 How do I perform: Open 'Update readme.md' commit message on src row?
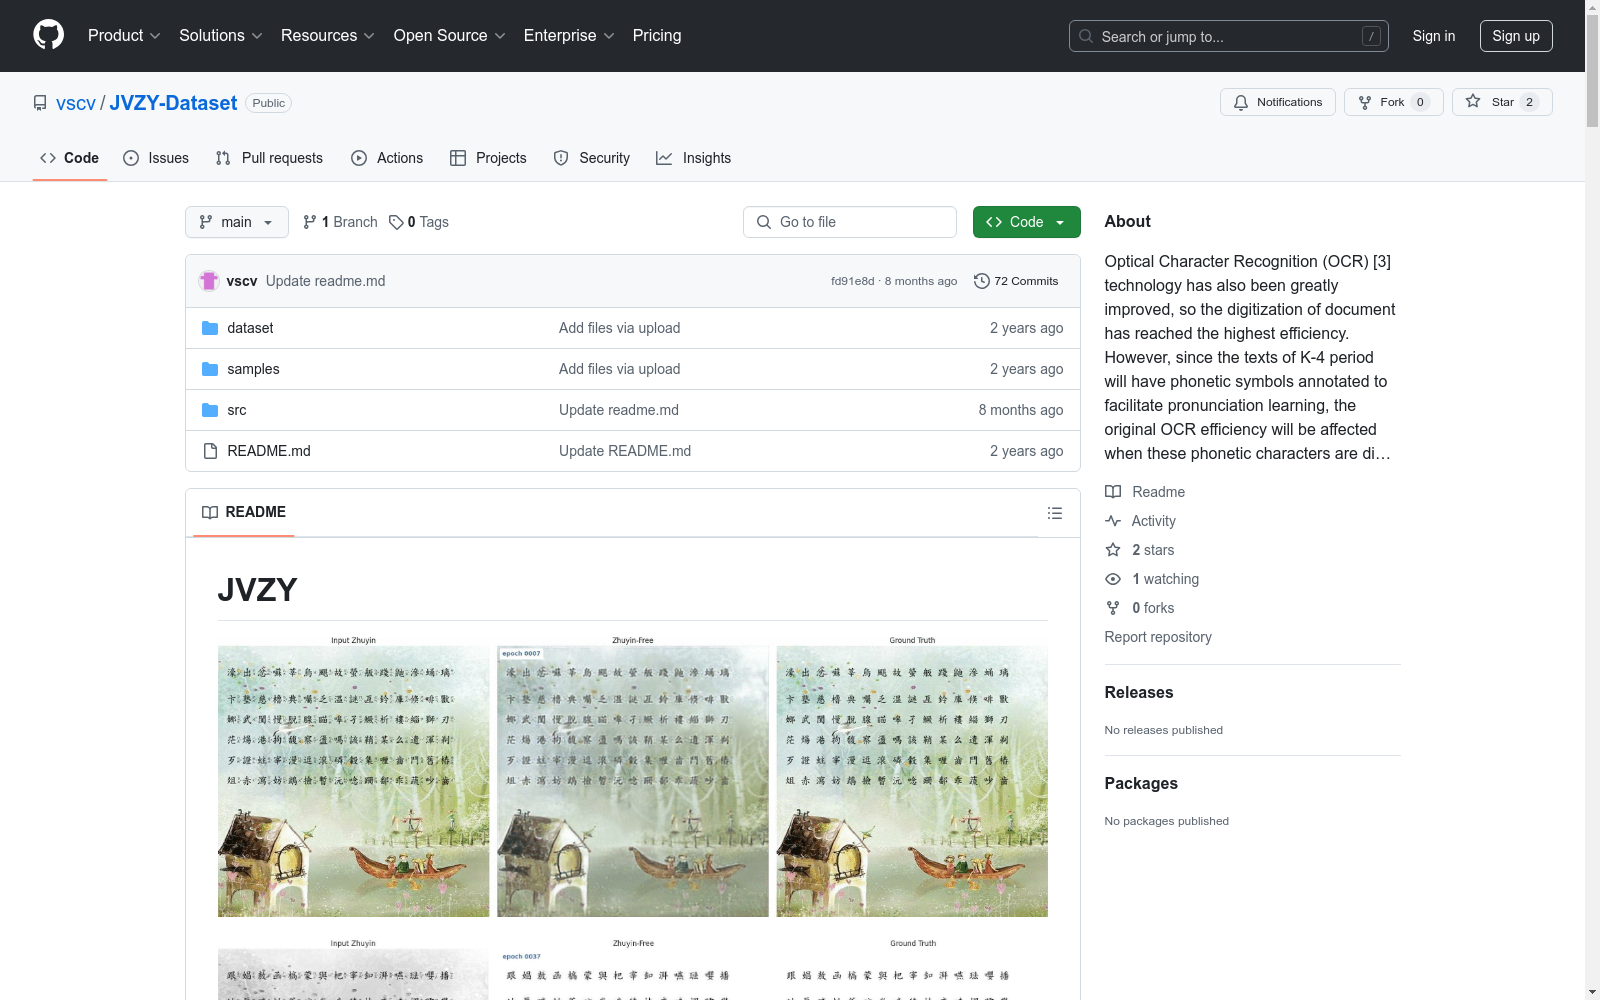coord(619,410)
